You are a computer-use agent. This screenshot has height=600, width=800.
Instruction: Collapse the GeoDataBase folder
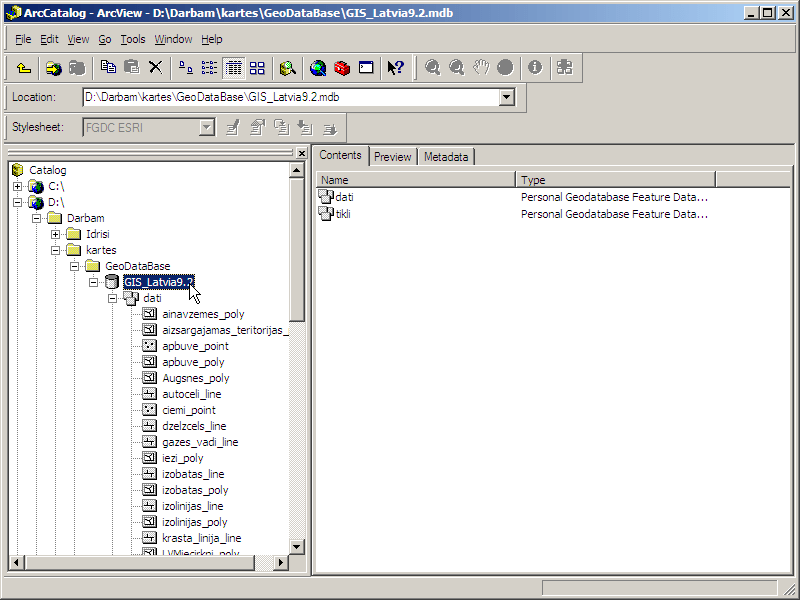point(74,266)
